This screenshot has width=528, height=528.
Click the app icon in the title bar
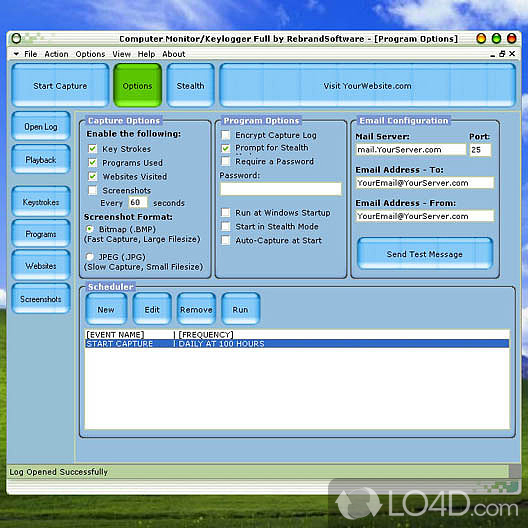[x=16, y=38]
